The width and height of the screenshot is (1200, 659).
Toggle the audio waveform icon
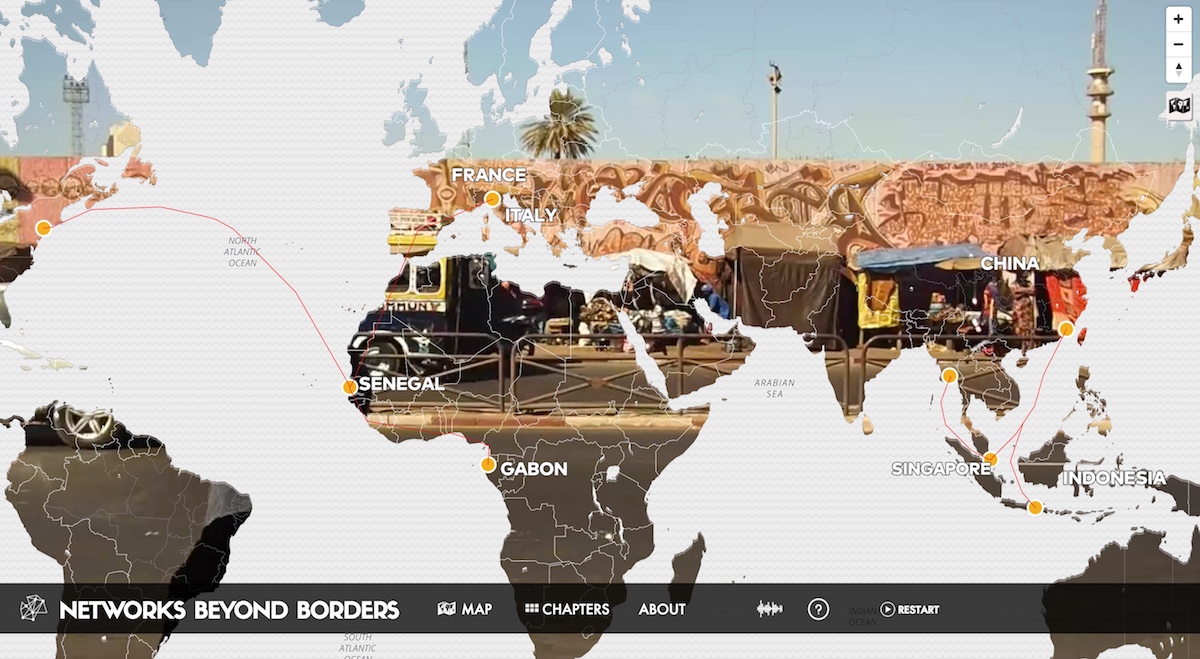pos(769,609)
